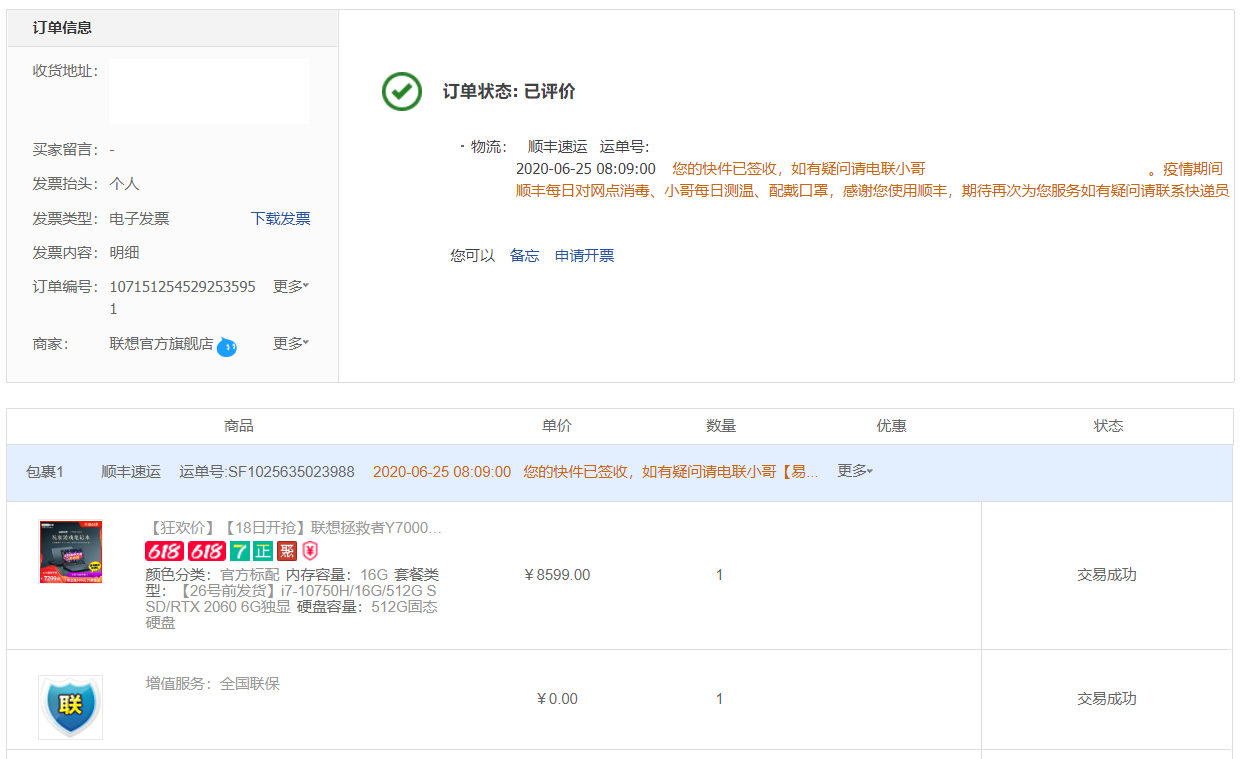
Task: Click 顺丰速运 in the 物流 status line
Action: click(x=558, y=146)
